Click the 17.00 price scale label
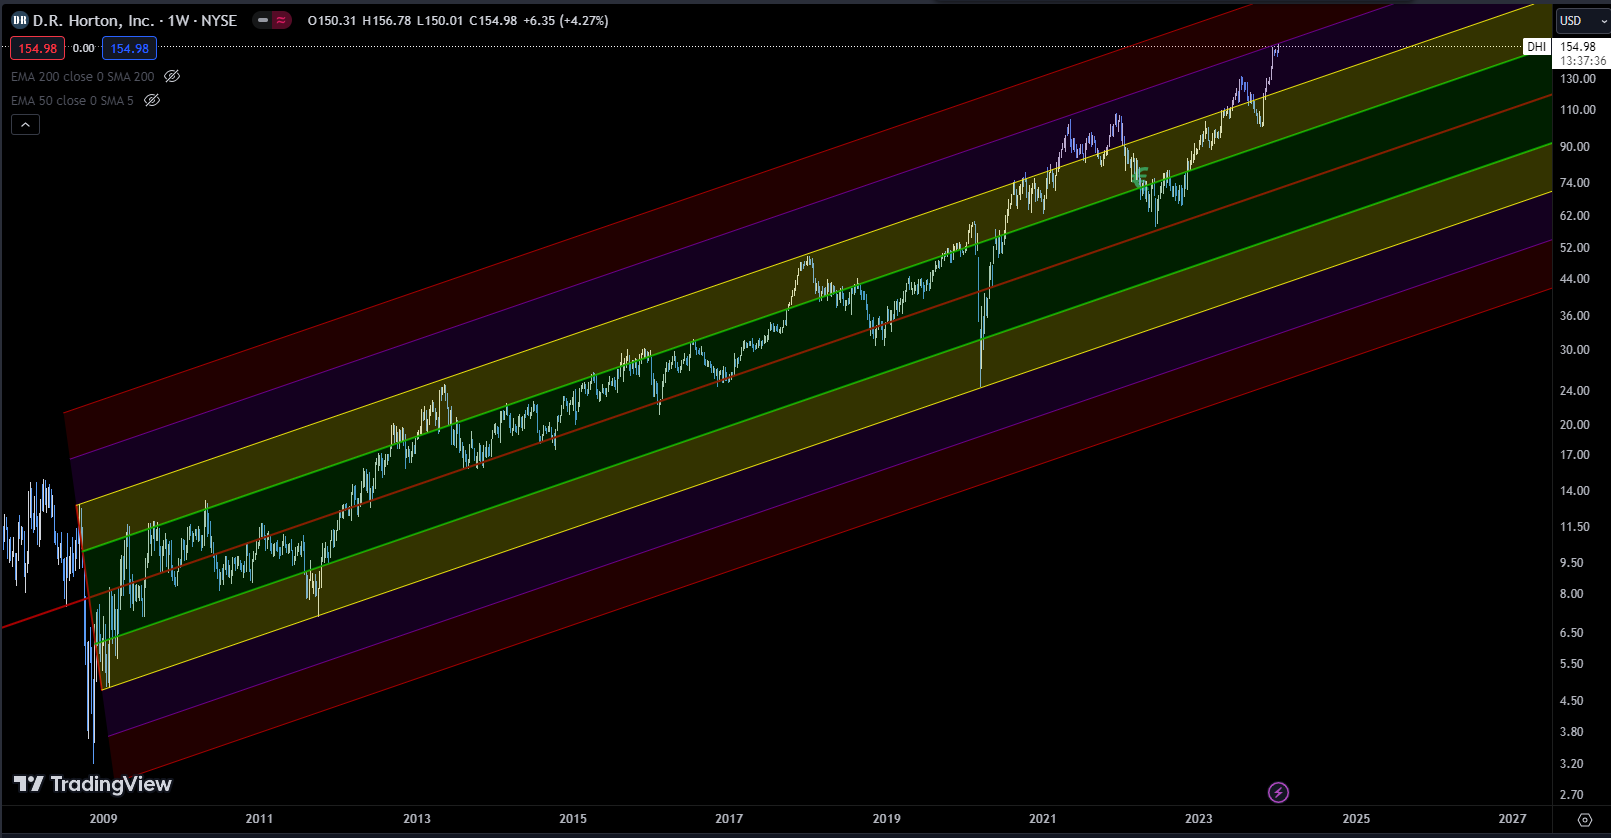Image resolution: width=1611 pixels, height=838 pixels. [x=1575, y=455]
